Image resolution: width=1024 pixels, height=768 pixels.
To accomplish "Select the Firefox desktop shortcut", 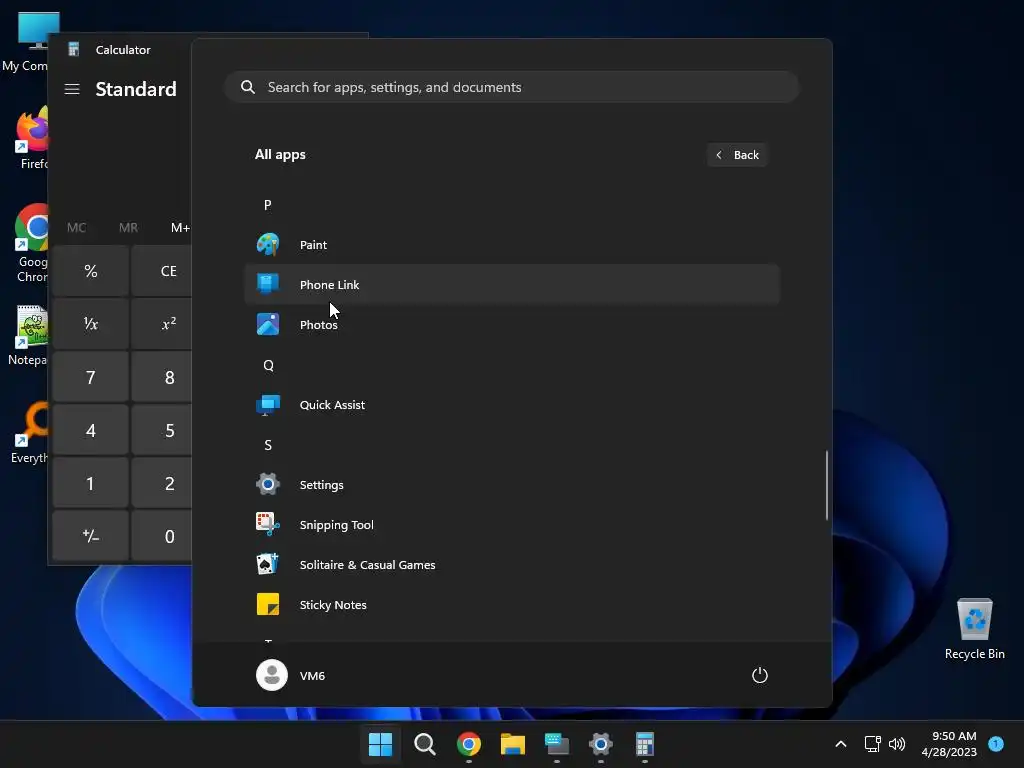I will 31,138.
